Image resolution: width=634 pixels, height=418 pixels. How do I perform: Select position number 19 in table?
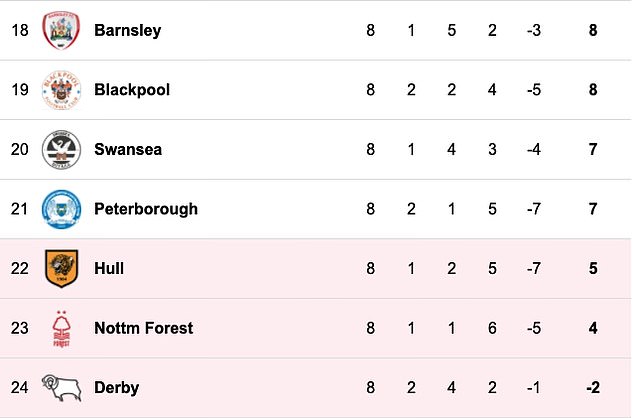20,90
